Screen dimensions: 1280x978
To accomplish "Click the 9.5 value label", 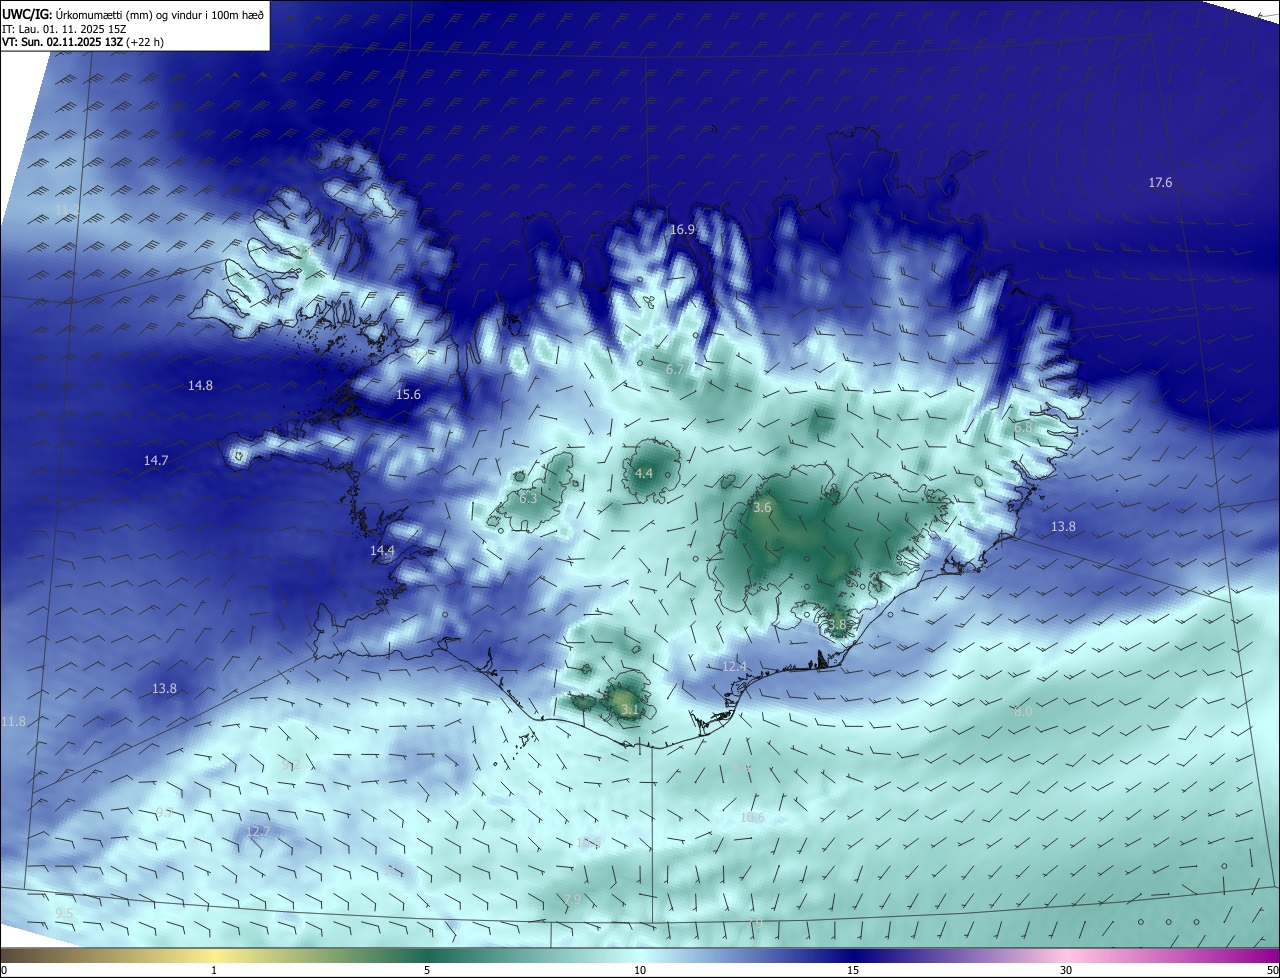I will click(64, 914).
